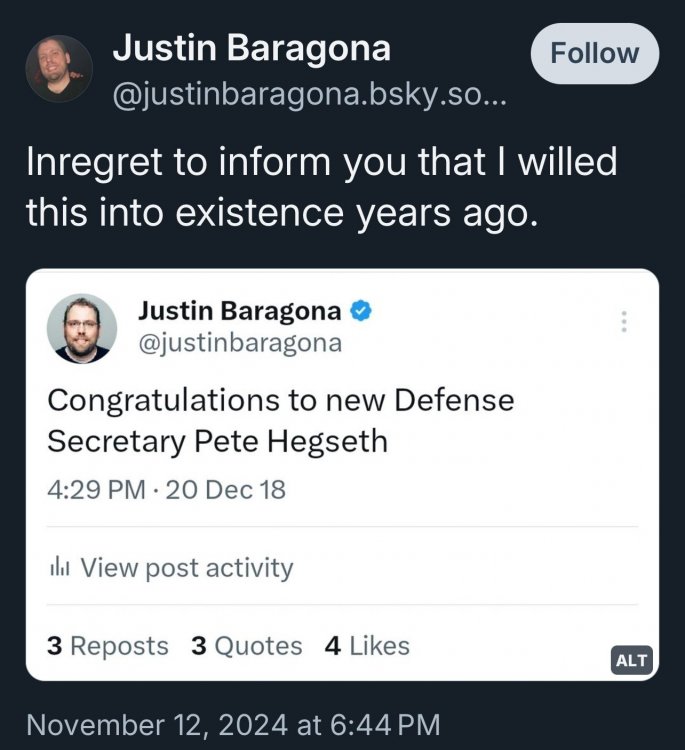
Task: Show the 3 Quotes list
Action: pyautogui.click(x=246, y=646)
